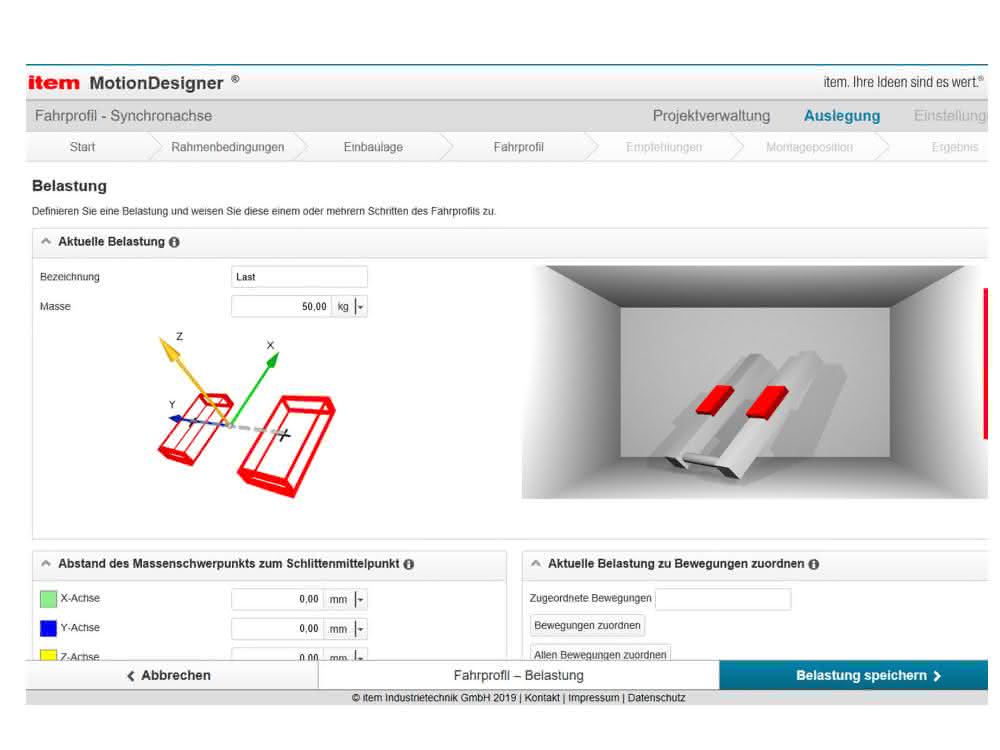The image size is (1000, 750).
Task: Click the red vertical scrollbar beside the 3D view
Action: click(x=985, y=364)
